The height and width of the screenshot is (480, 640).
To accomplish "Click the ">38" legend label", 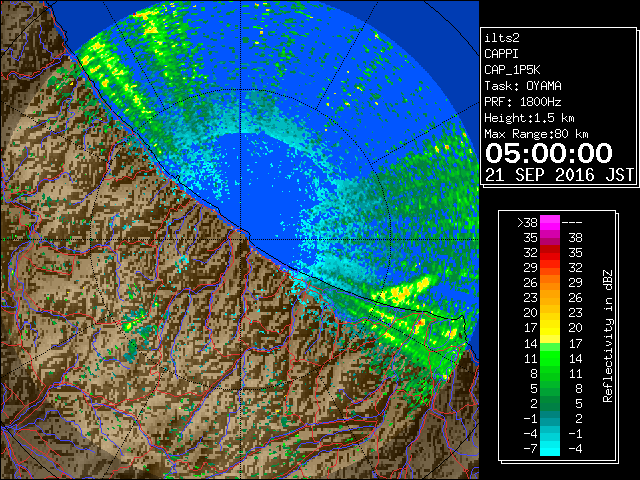I will click(x=527, y=223).
